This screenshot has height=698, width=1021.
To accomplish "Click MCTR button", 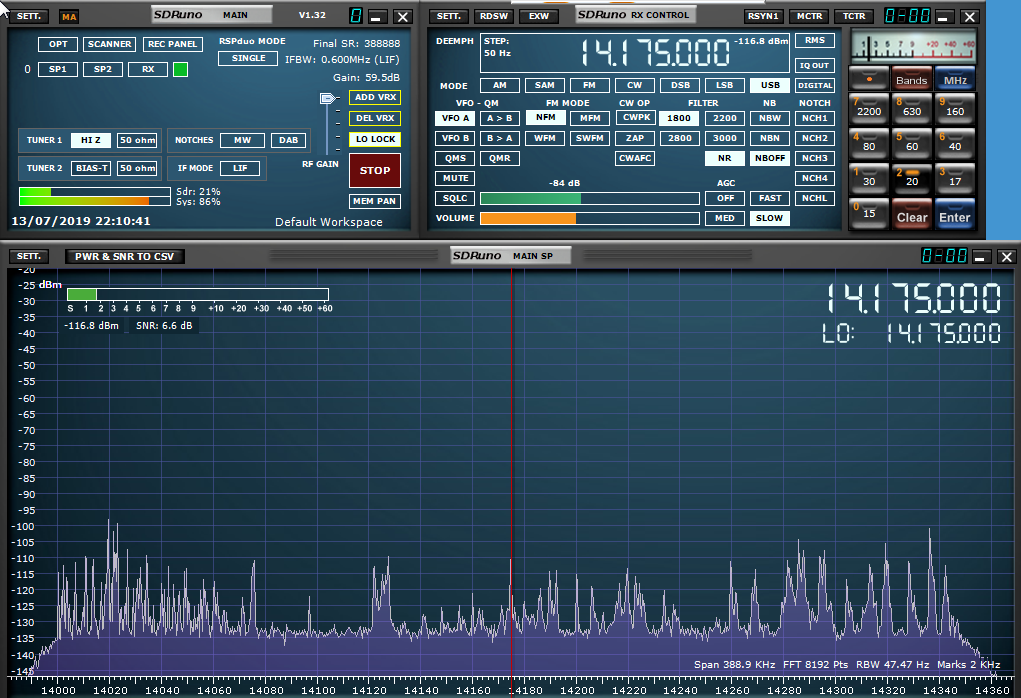I will pos(809,16).
